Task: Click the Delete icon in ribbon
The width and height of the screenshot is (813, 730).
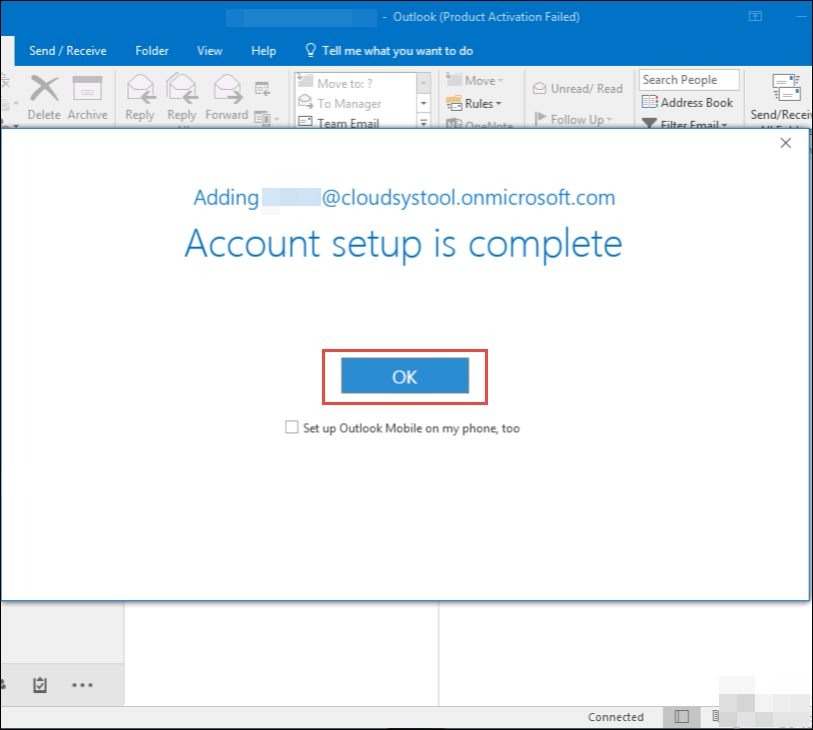Action: [44, 97]
